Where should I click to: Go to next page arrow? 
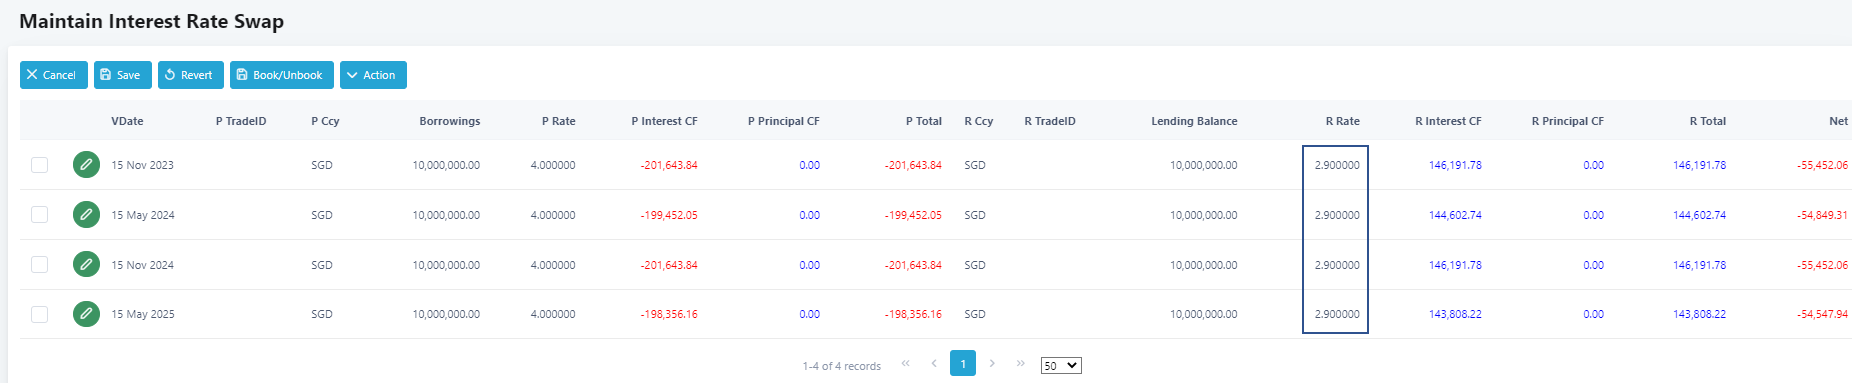click(x=992, y=363)
